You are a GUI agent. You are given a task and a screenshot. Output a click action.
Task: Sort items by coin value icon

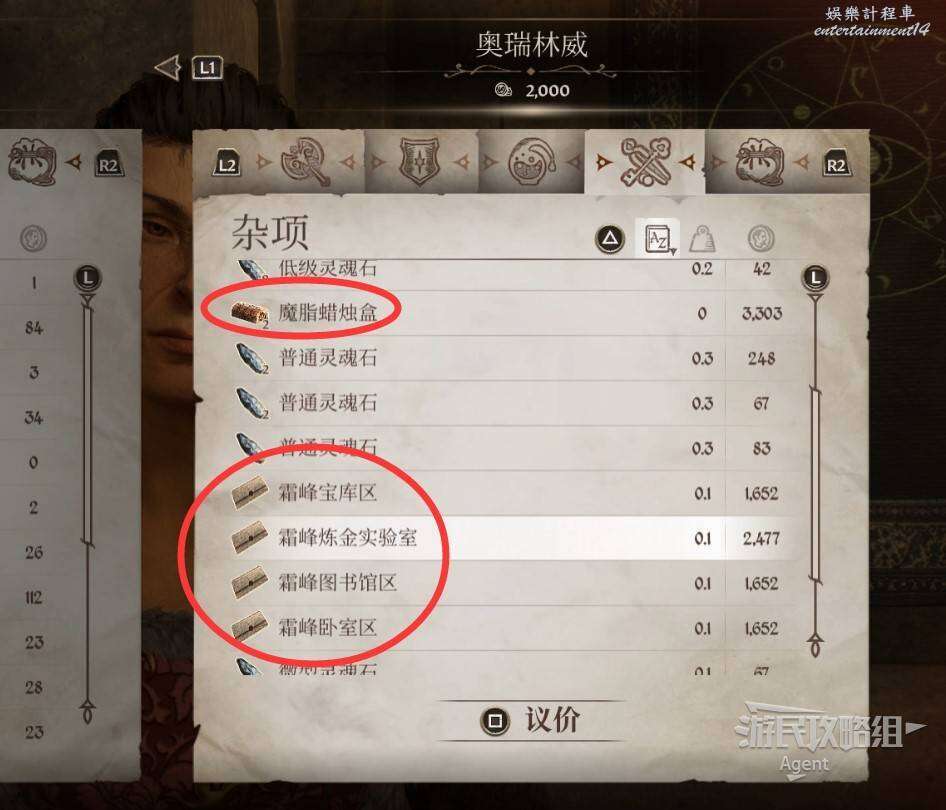(x=761, y=239)
